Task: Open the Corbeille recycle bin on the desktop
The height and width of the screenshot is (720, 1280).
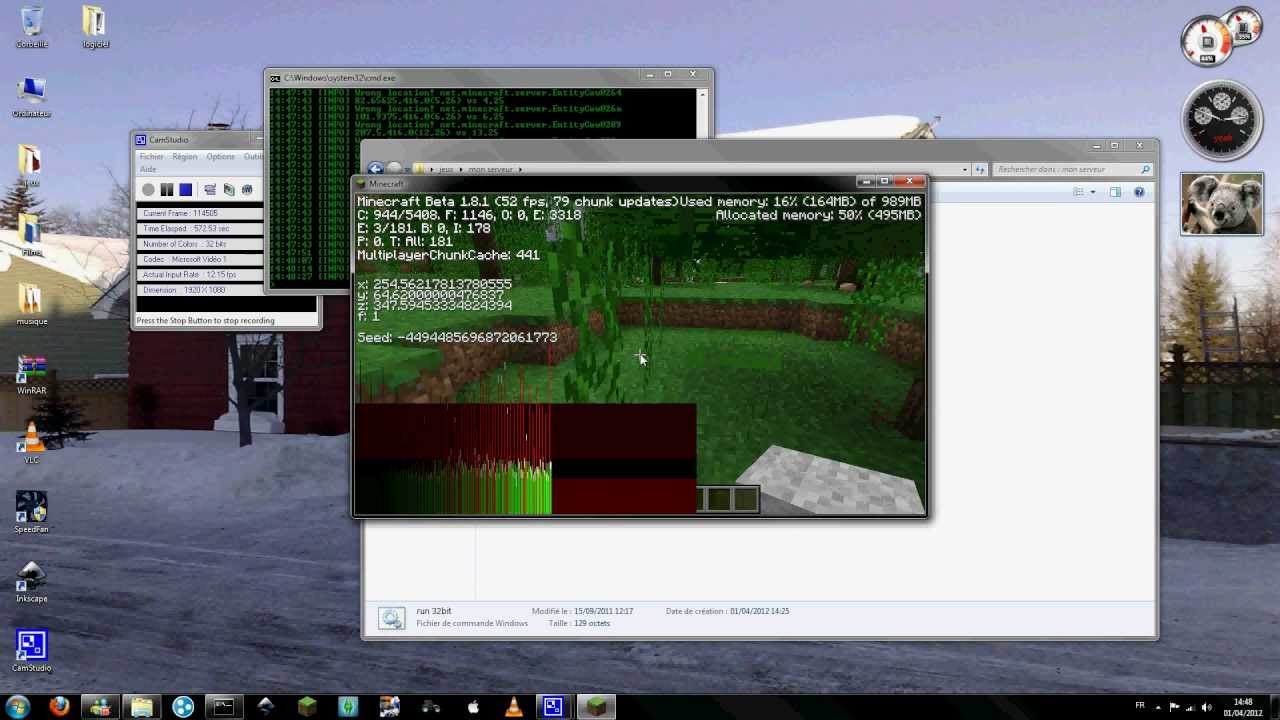Action: click(x=32, y=27)
